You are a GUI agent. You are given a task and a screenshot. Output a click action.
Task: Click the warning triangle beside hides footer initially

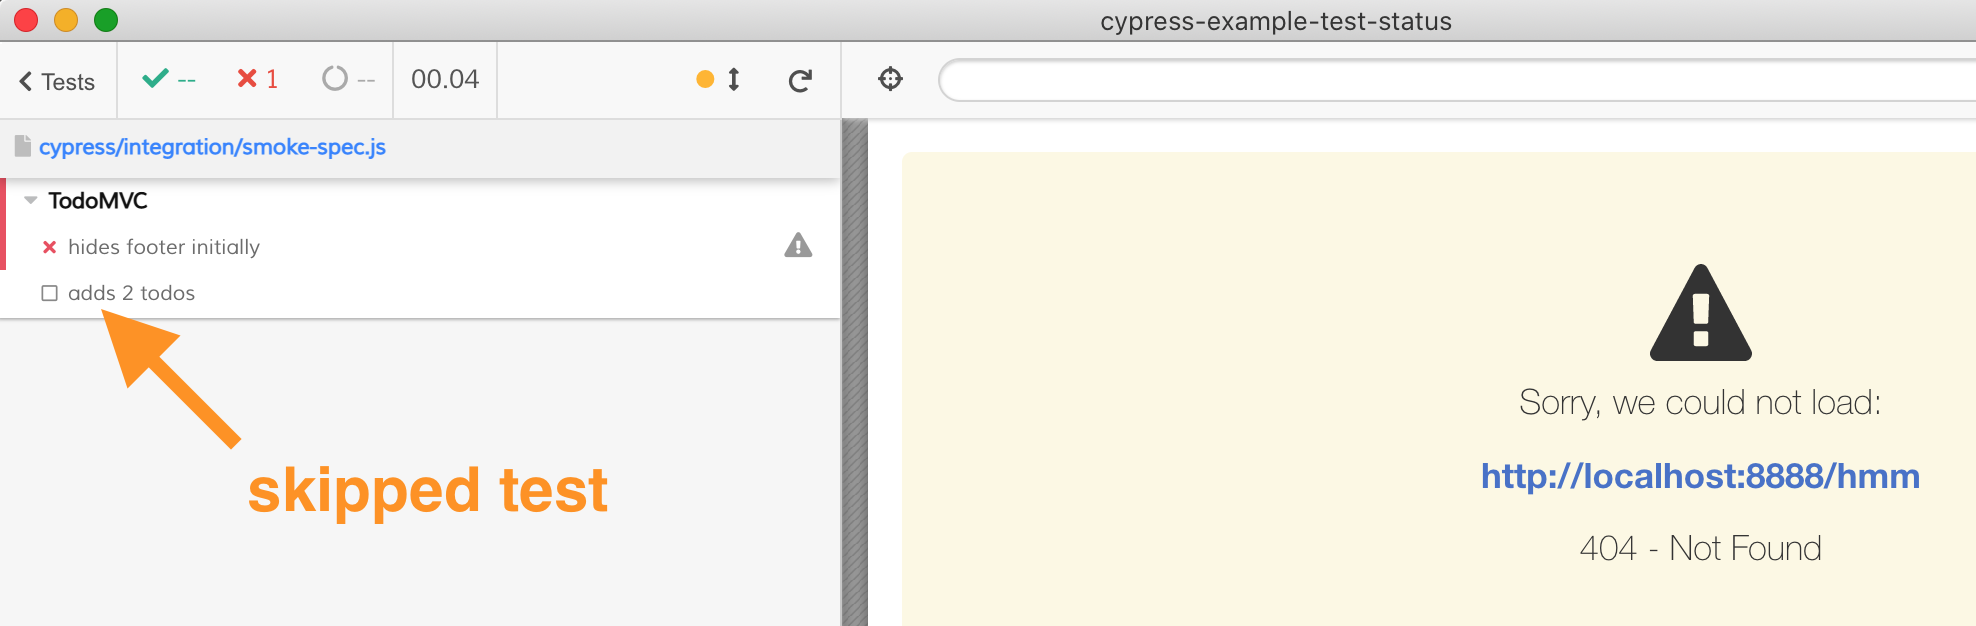pyautogui.click(x=798, y=246)
